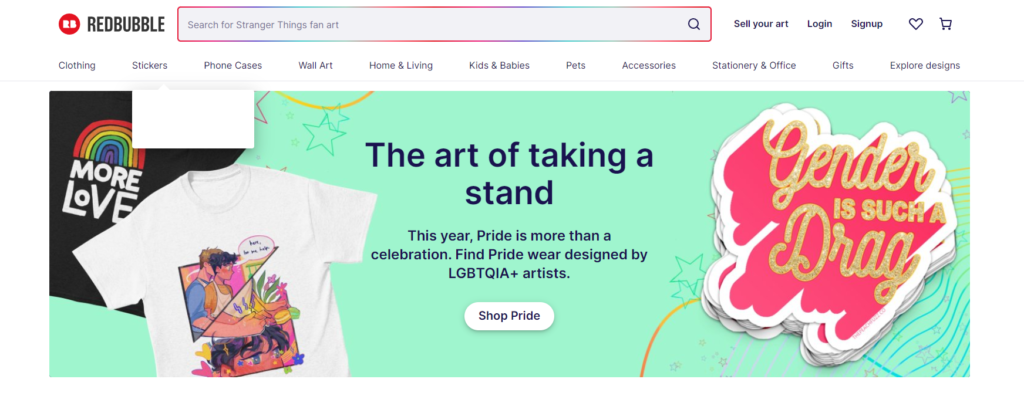Open the Kids & Babies menu

pos(500,65)
